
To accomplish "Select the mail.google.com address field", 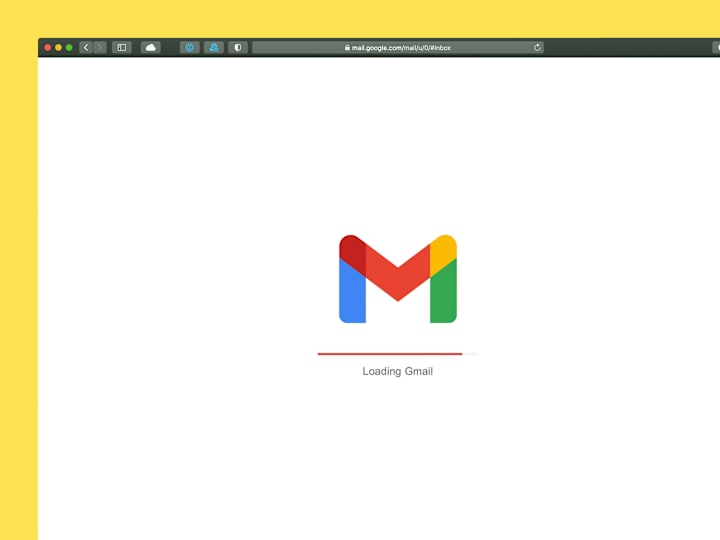I will [398, 47].
